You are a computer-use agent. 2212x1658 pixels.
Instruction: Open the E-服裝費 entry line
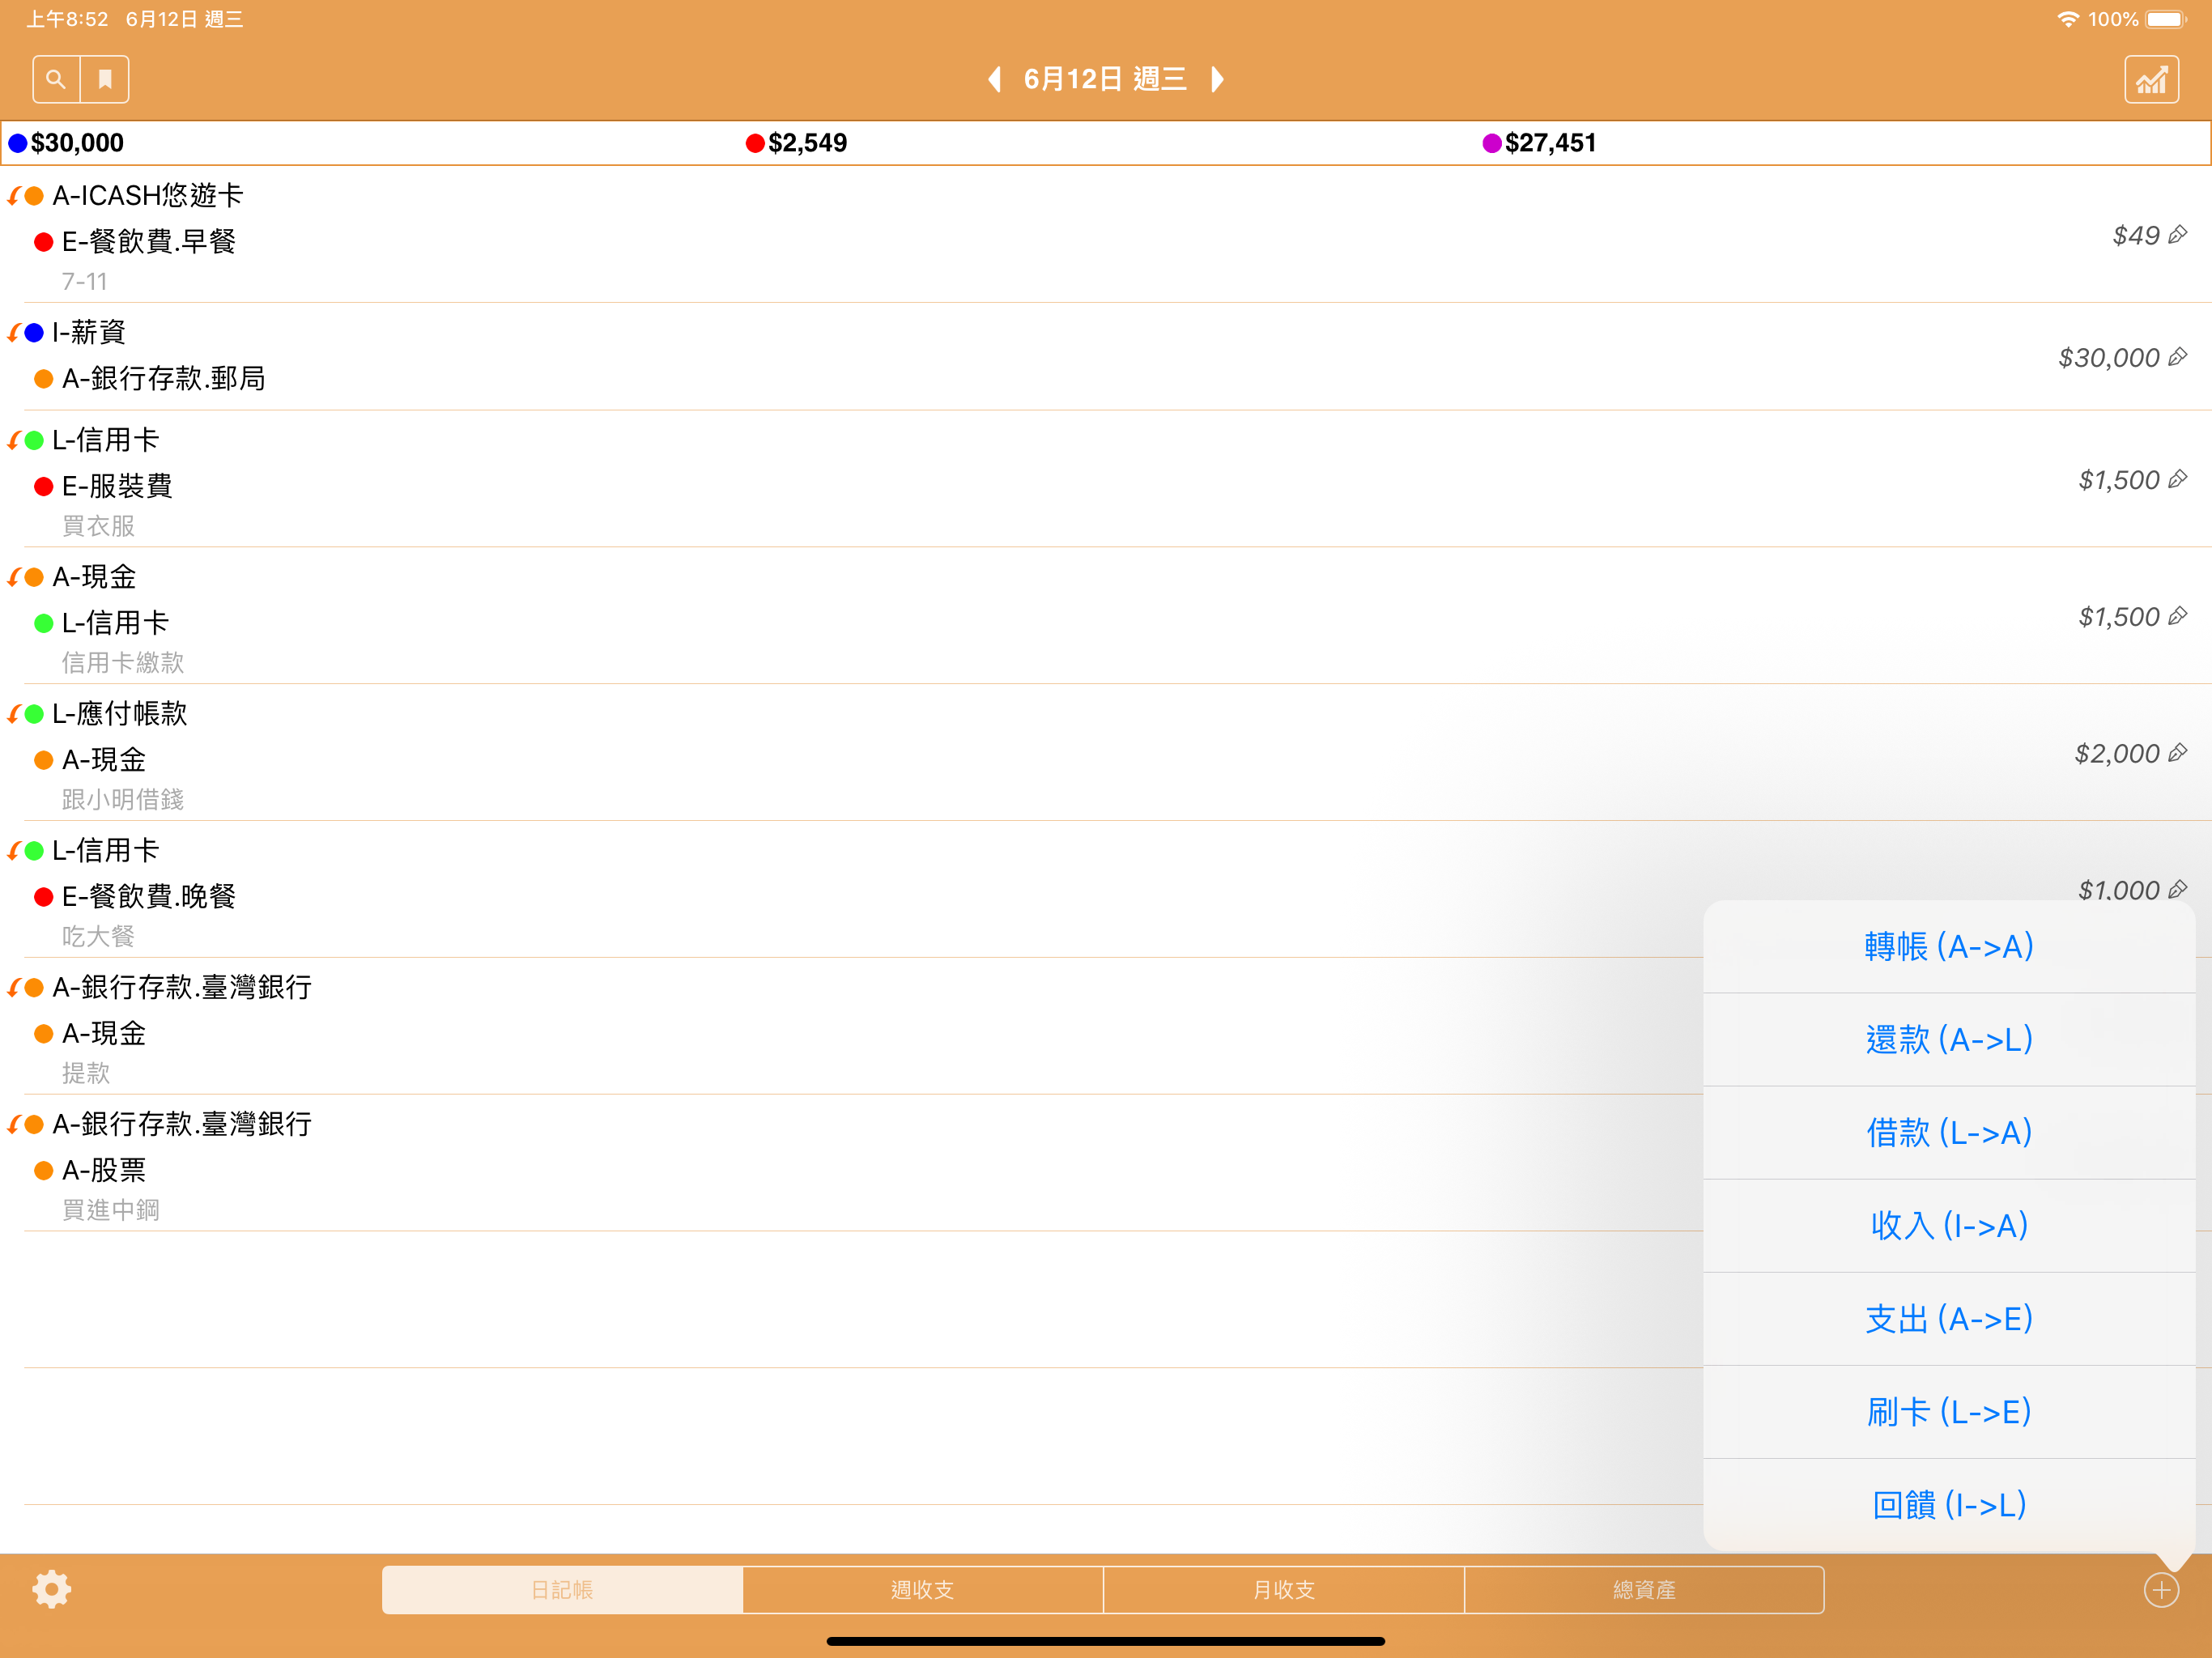point(117,486)
